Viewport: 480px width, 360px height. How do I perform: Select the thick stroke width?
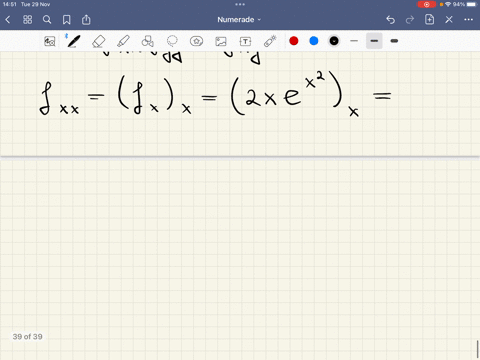394,41
